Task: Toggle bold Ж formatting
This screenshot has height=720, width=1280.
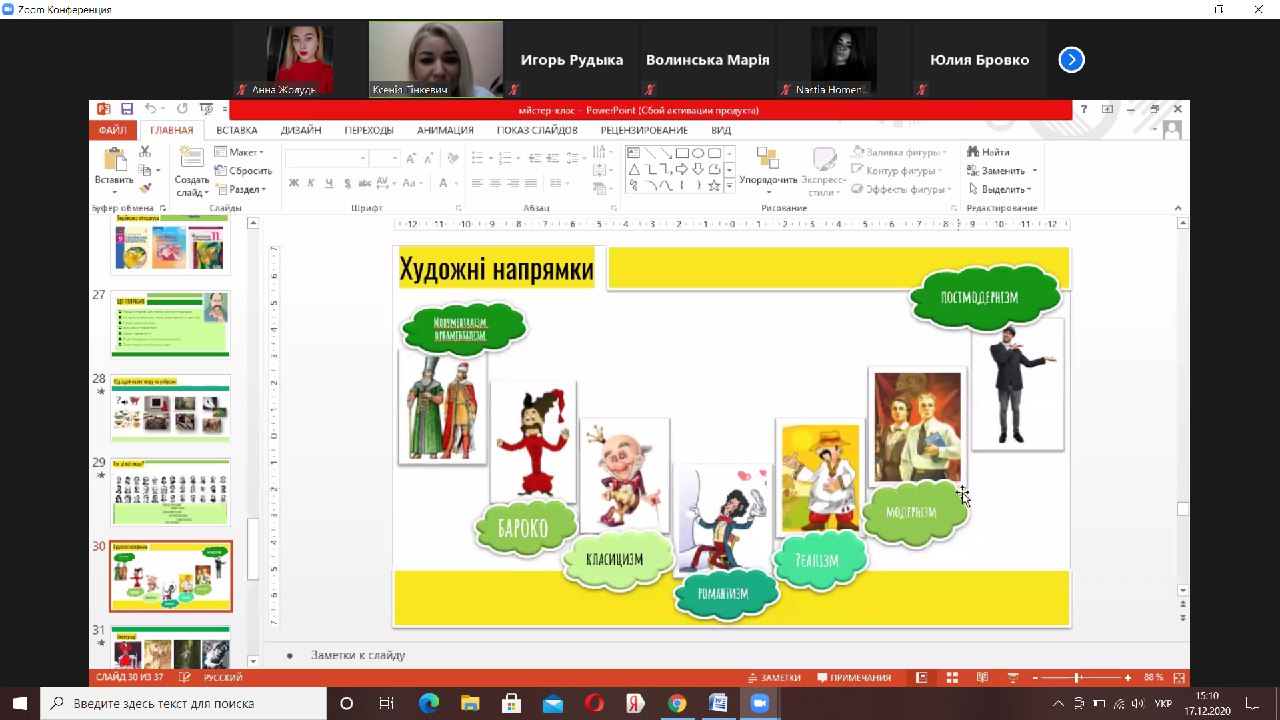Action: (294, 183)
